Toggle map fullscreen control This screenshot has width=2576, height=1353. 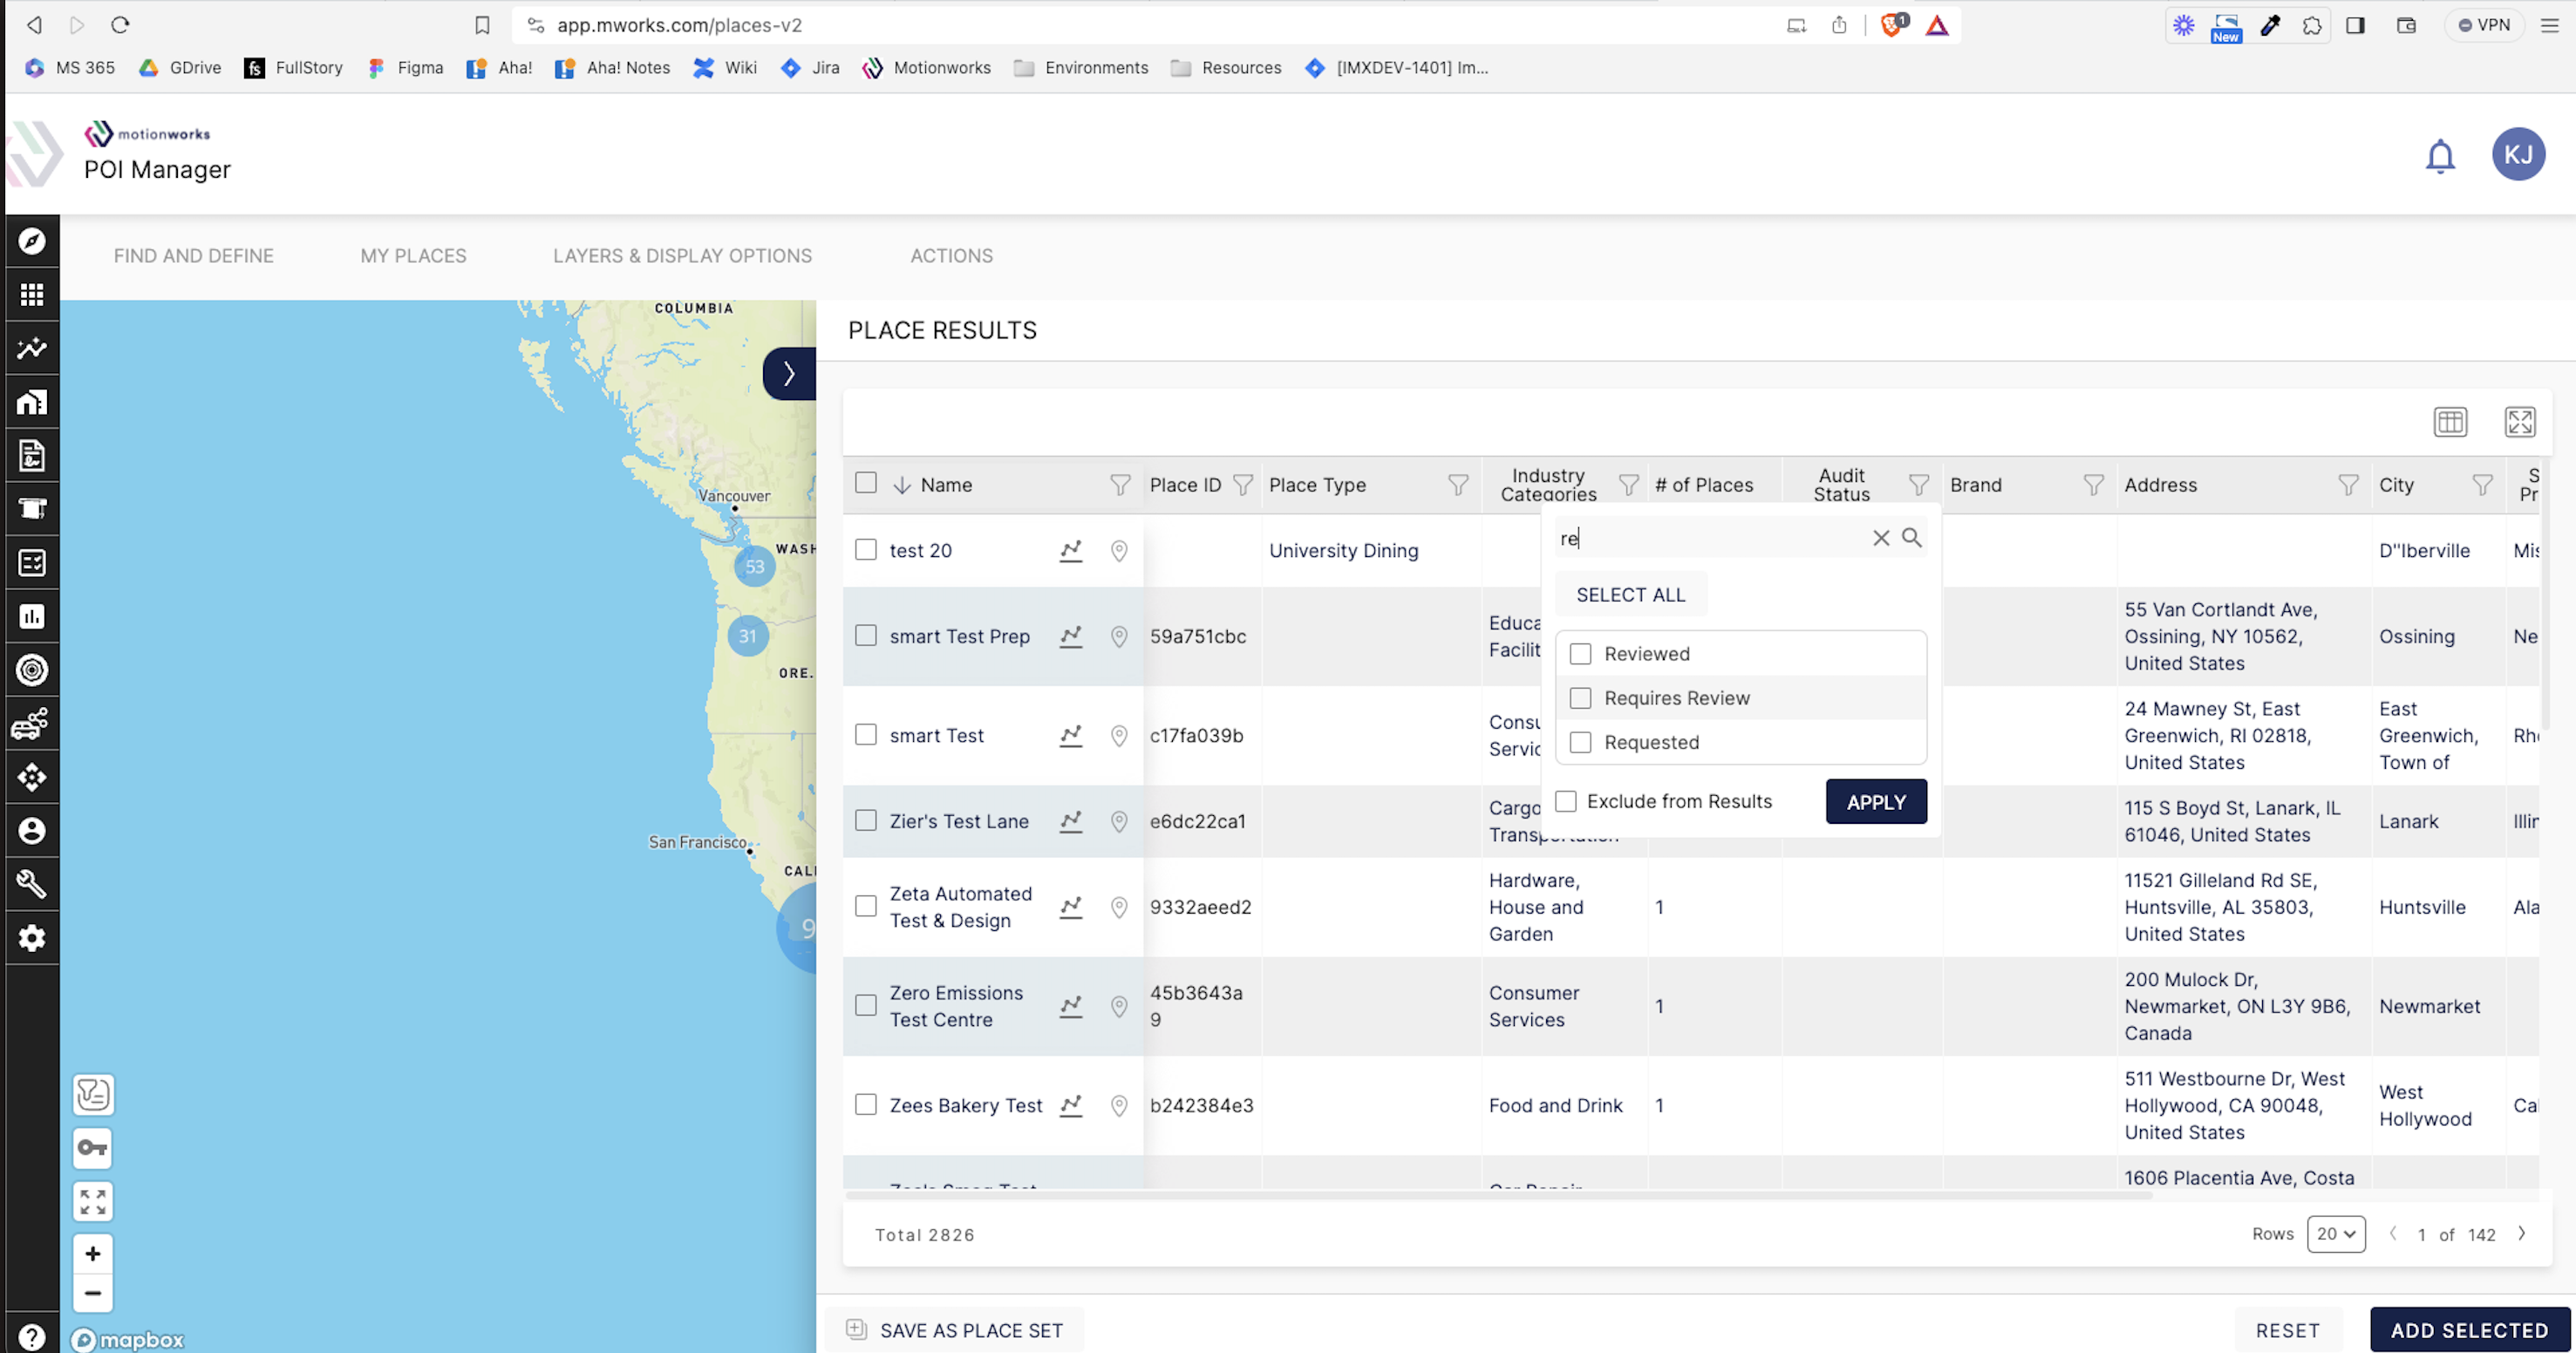tap(93, 1201)
